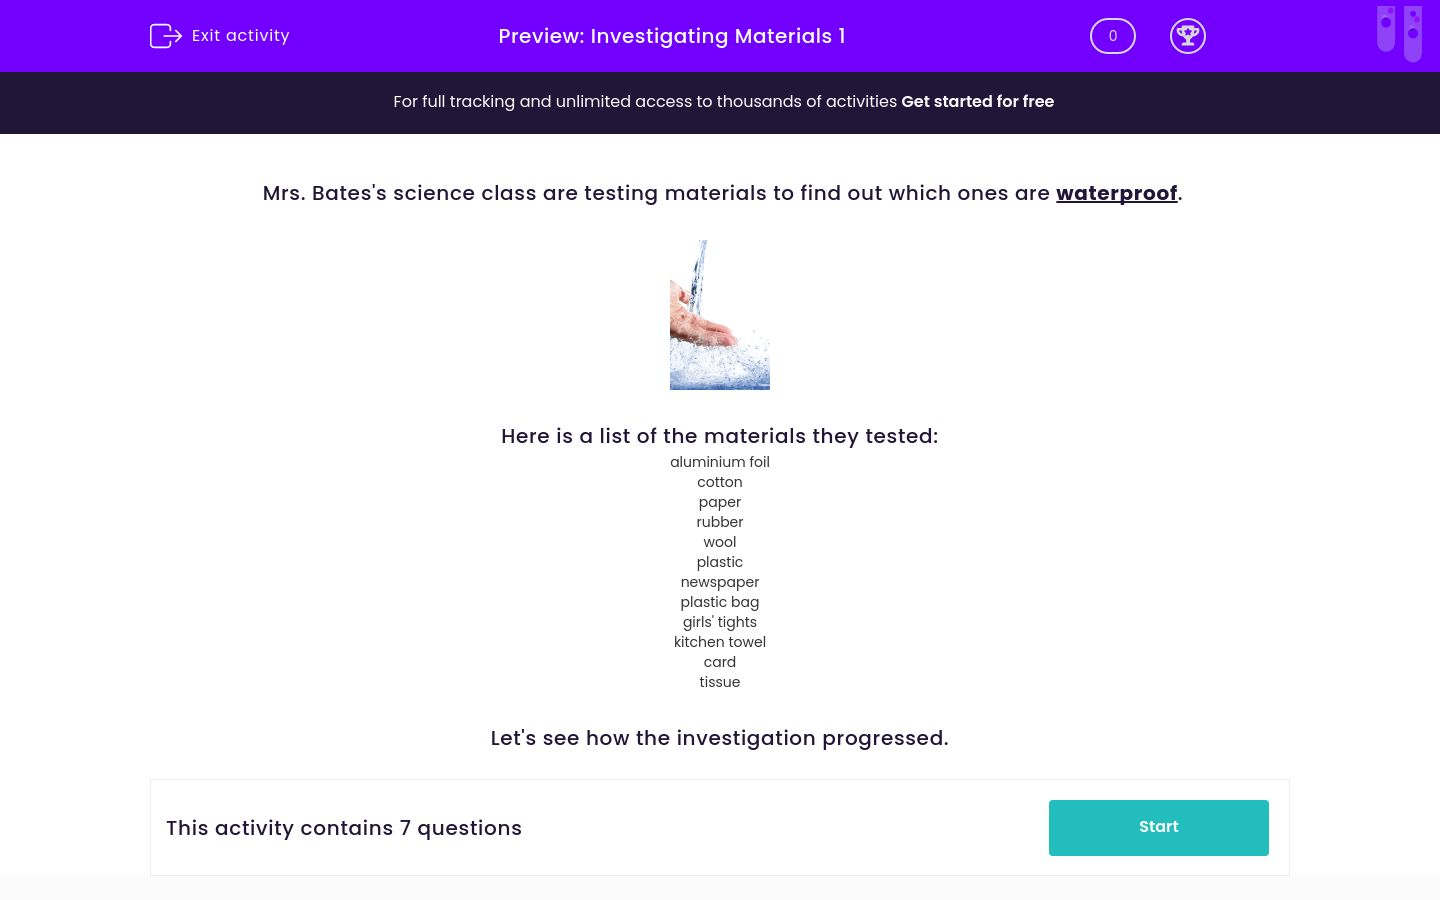Screen dimensions: 1440x900
Task: Select the Get started for free link
Action: coord(977,102)
